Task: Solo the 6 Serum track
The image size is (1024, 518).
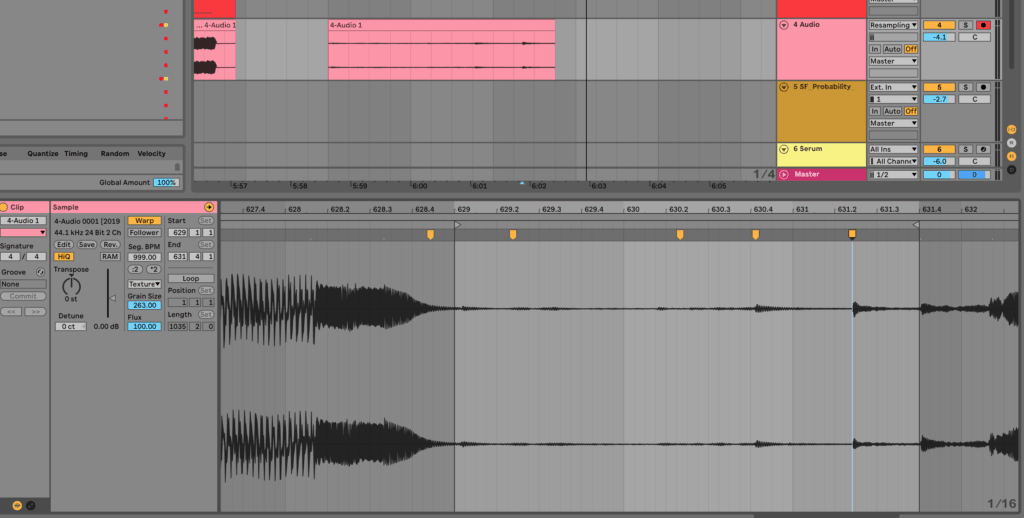Action: [966, 149]
